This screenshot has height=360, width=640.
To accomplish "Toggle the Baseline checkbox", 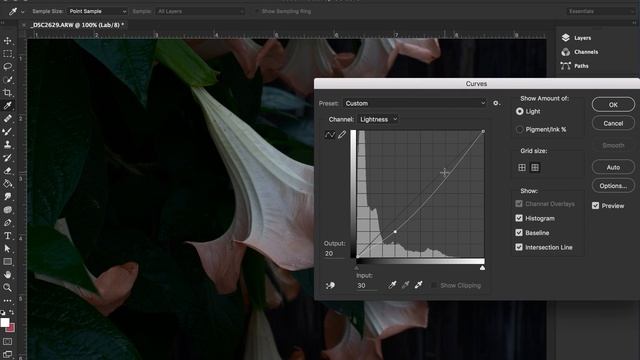I will [x=519, y=233].
